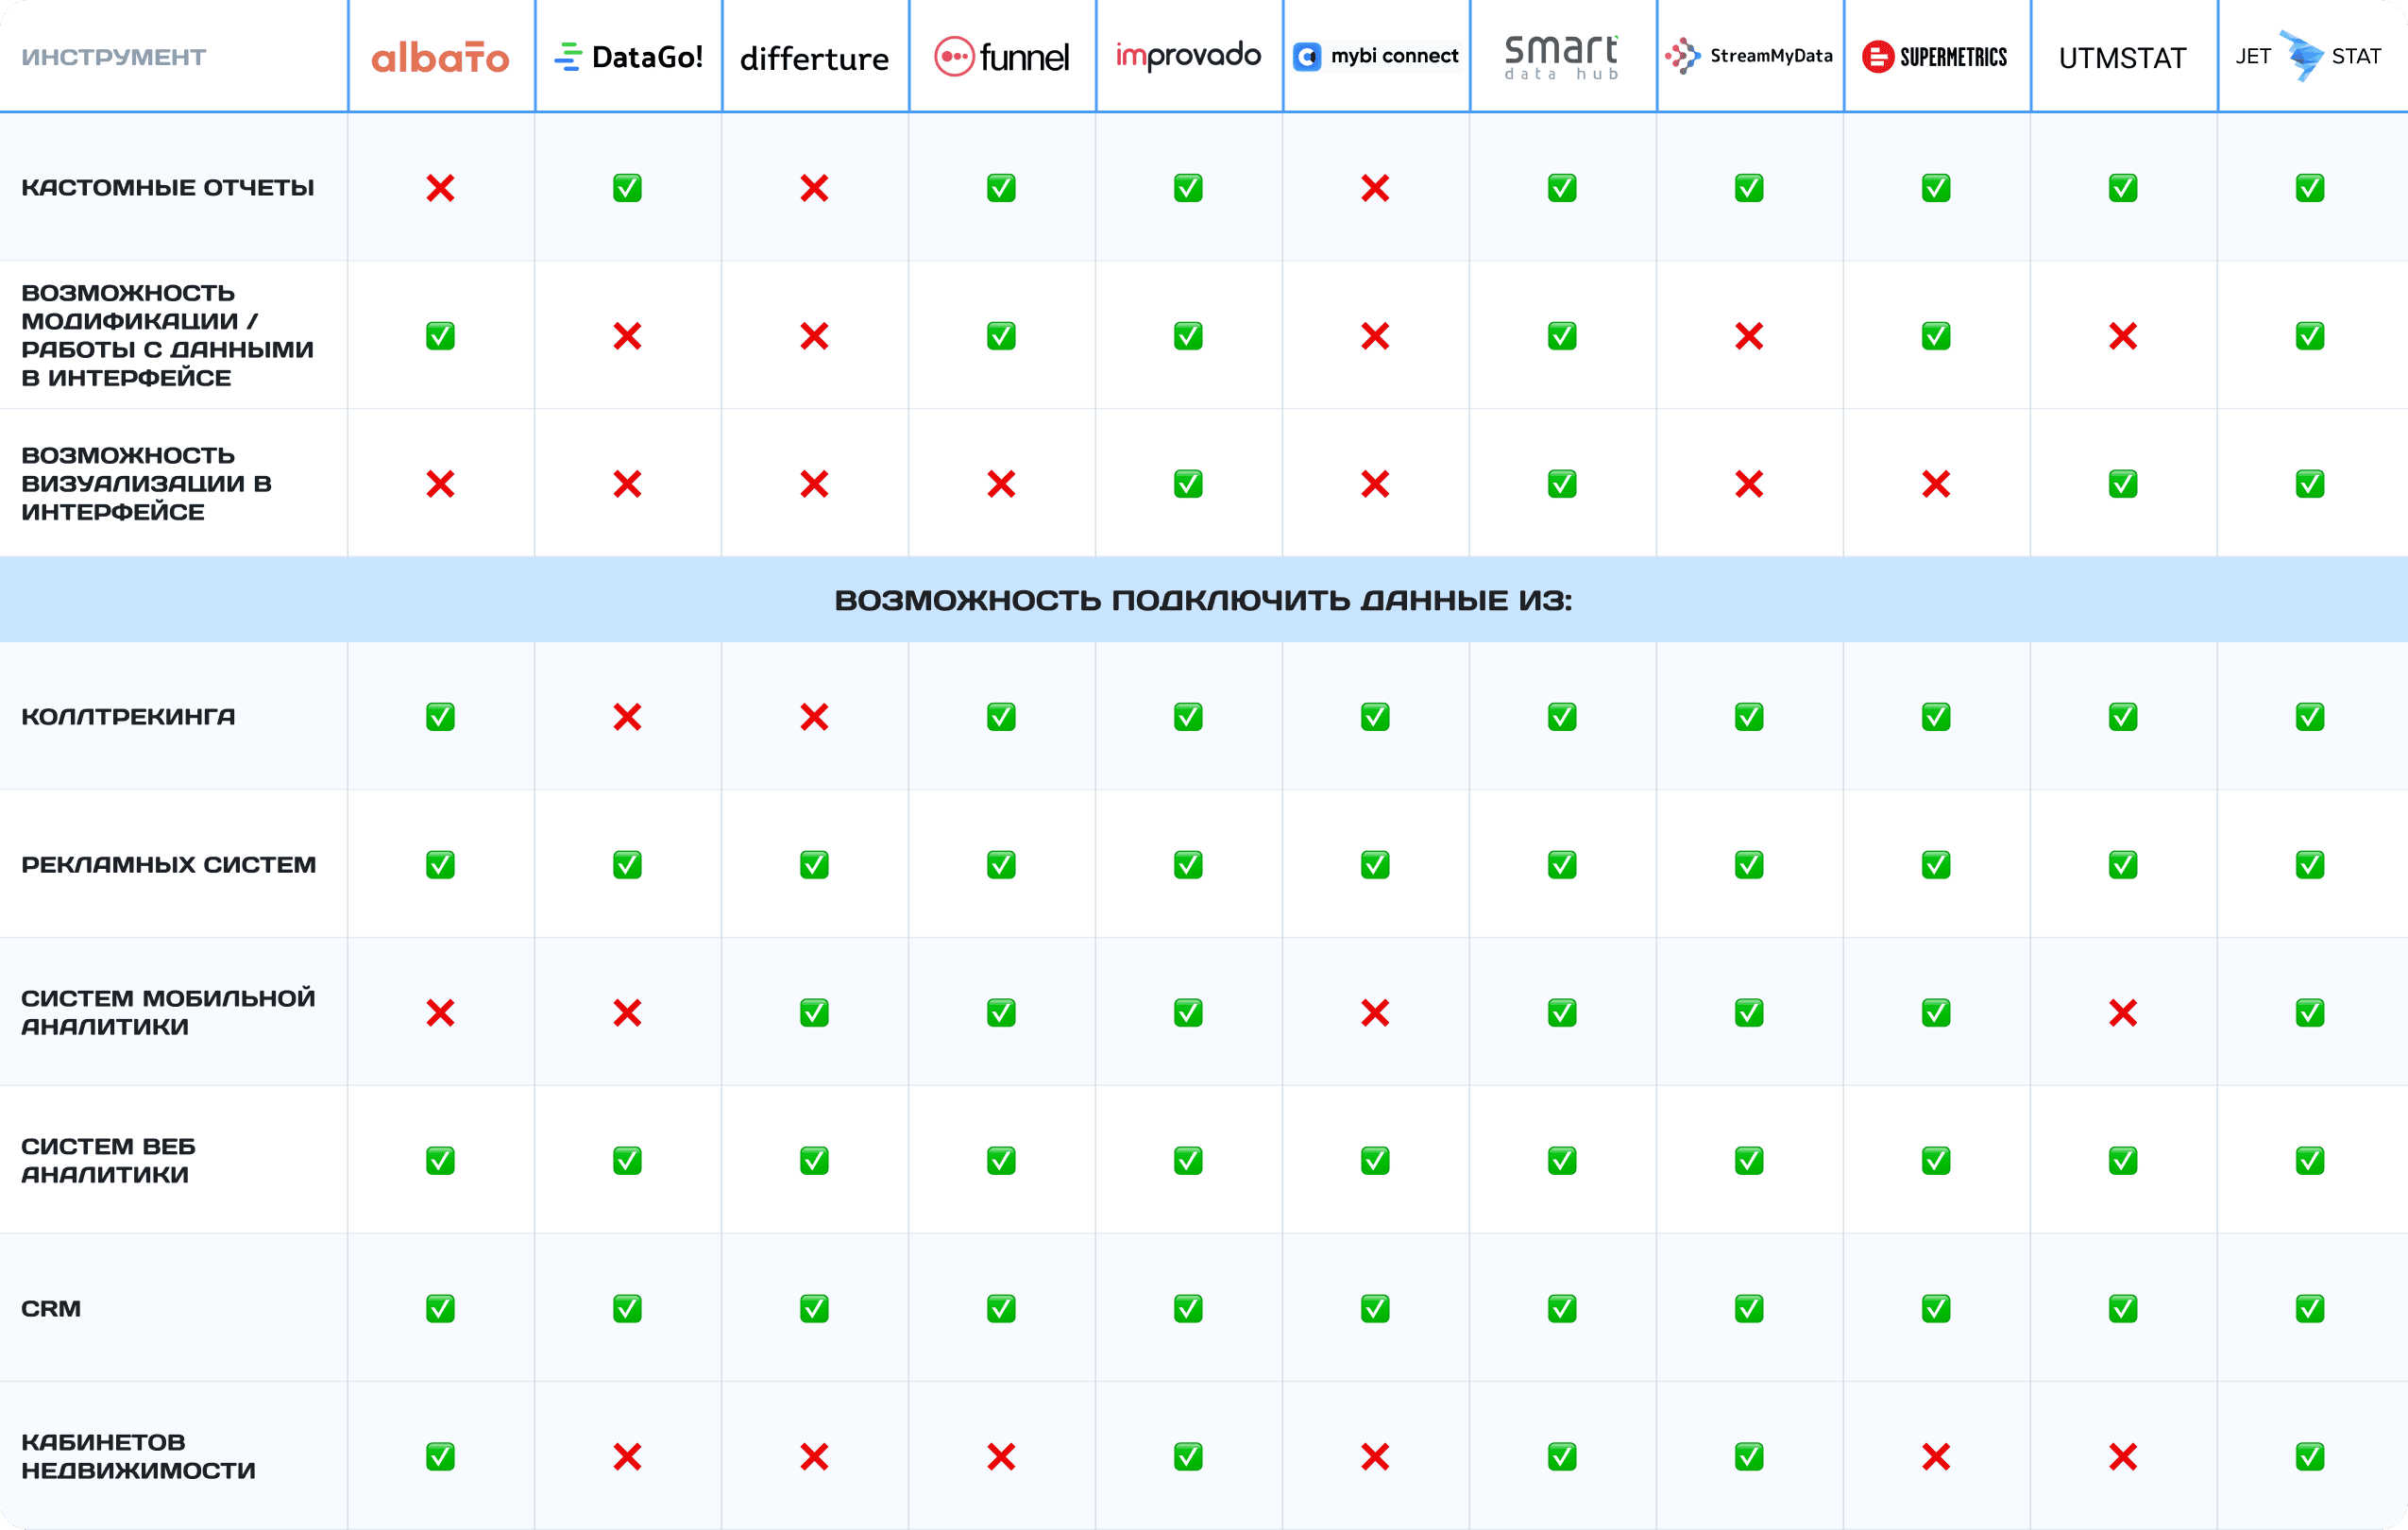Click the green check for DataGo! custom reports
This screenshot has width=2408, height=1530.
627,188
